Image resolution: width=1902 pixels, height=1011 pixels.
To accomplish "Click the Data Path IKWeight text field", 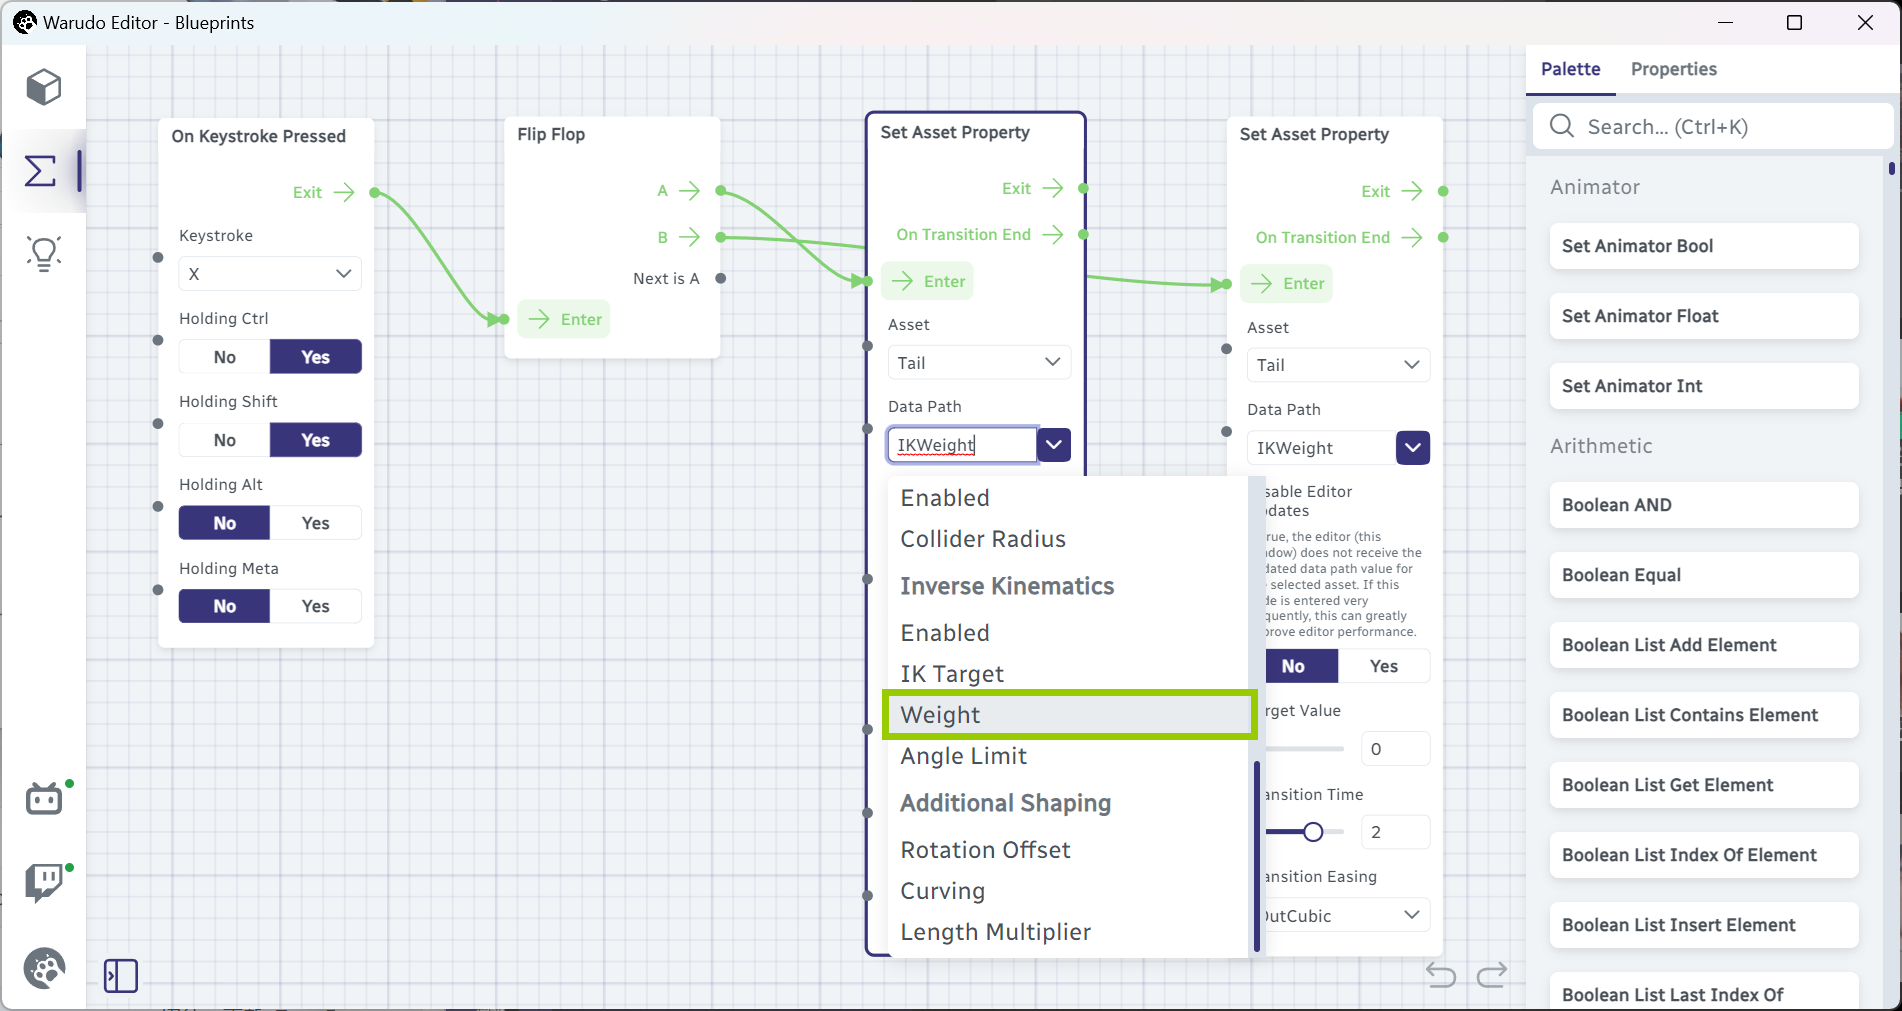I will [x=962, y=445].
